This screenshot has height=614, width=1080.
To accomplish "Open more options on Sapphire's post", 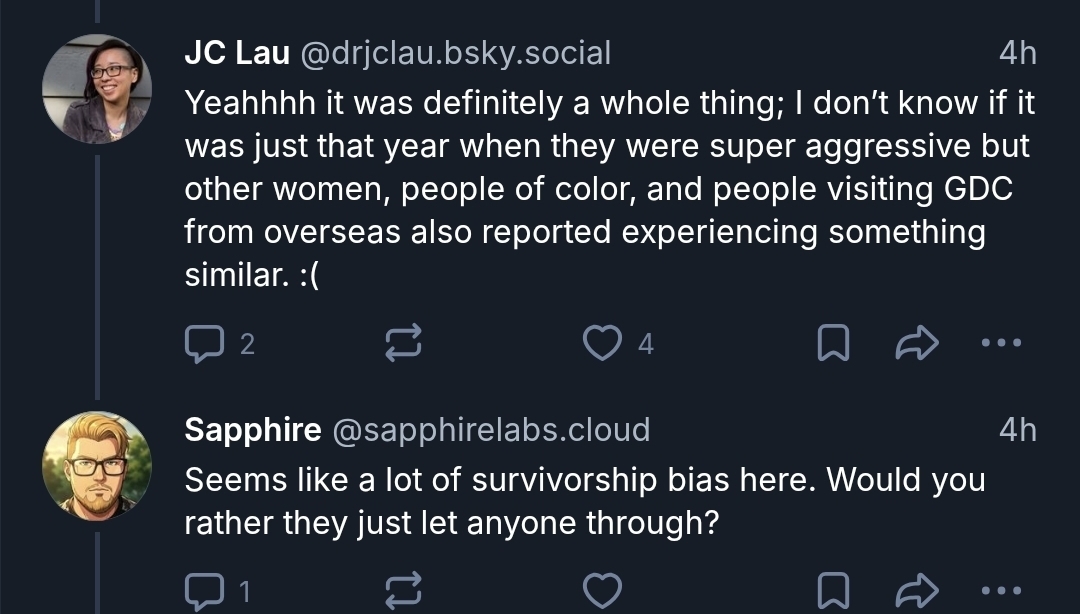I will click(1001, 591).
